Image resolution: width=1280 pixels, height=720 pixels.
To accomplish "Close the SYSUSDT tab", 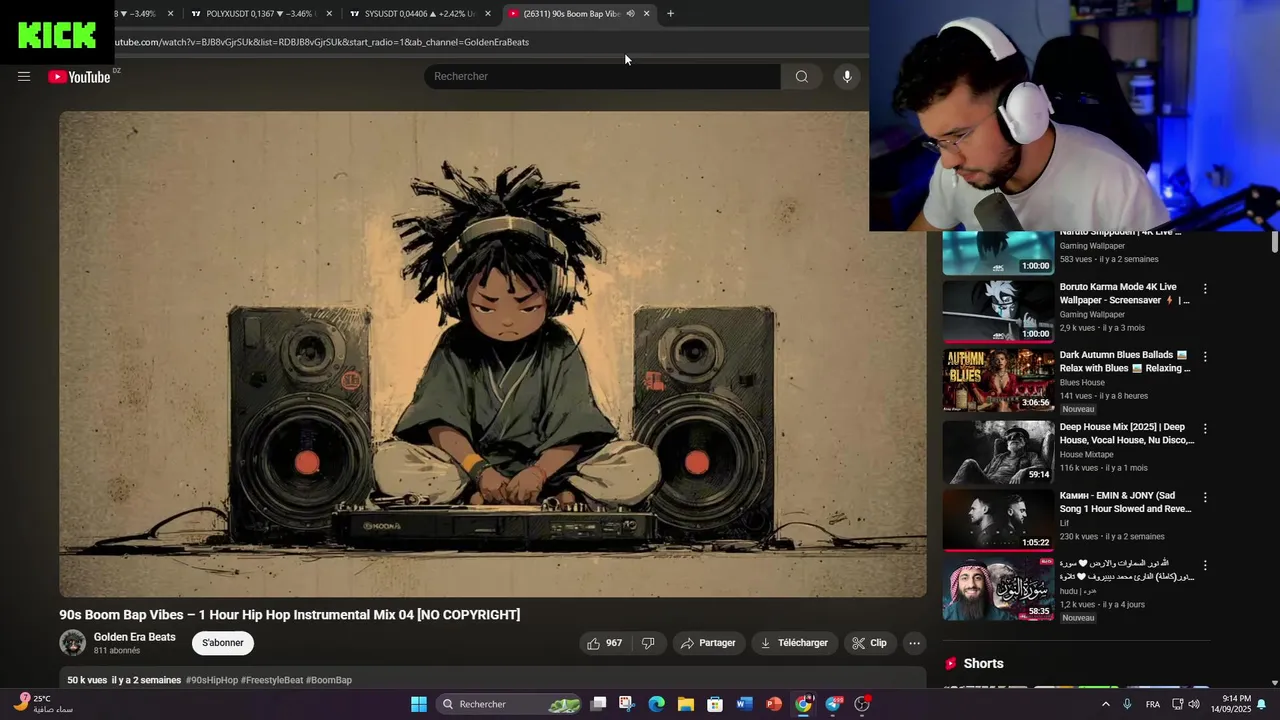I will click(488, 14).
